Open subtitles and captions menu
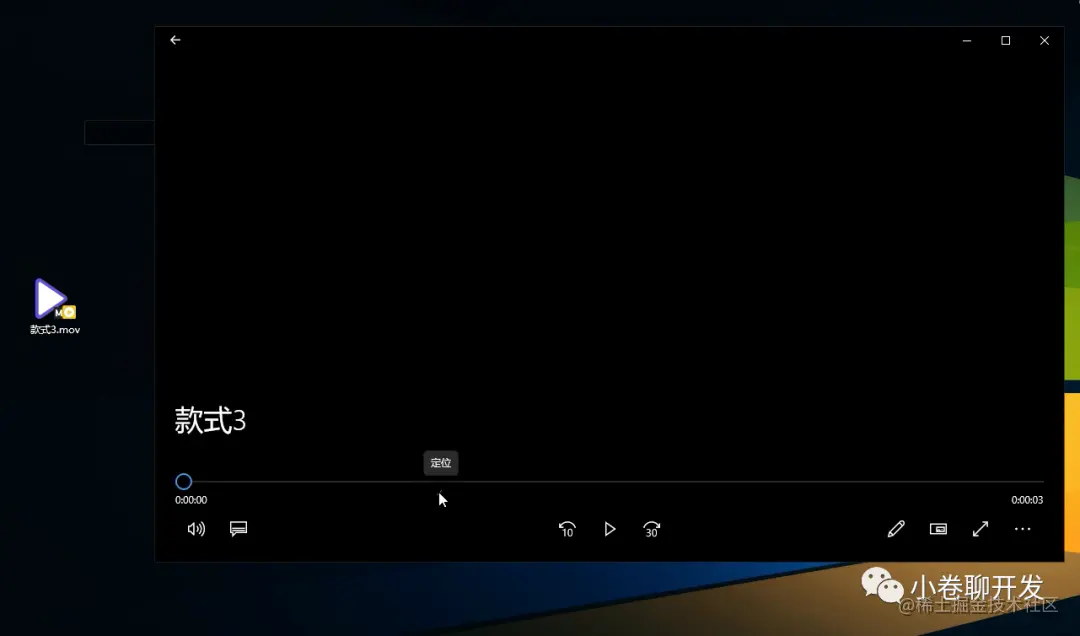Image resolution: width=1080 pixels, height=636 pixels. (238, 529)
